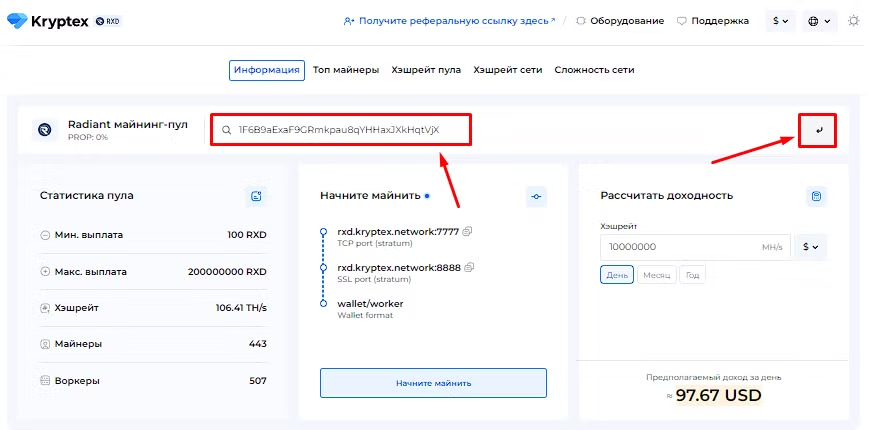The image size is (875, 430).
Task: Click the 97.67 USD estimated income
Action: [718, 395]
